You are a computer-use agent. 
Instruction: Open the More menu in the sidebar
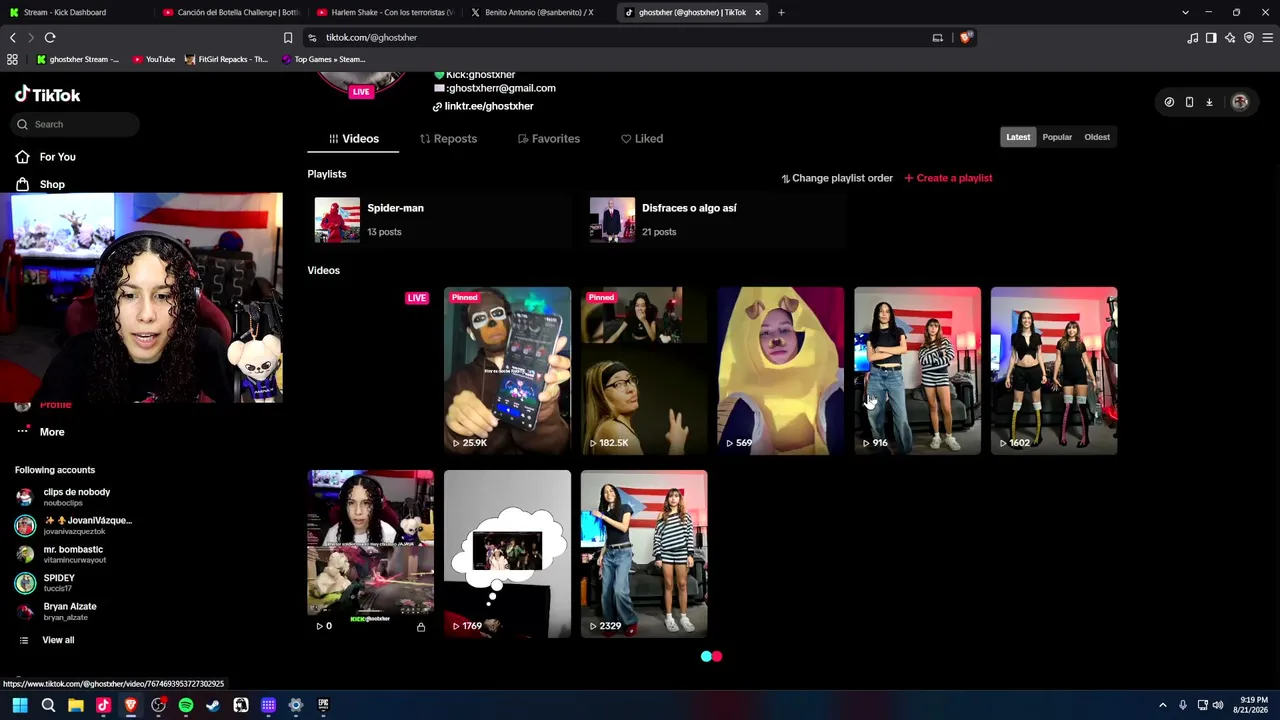coord(40,432)
